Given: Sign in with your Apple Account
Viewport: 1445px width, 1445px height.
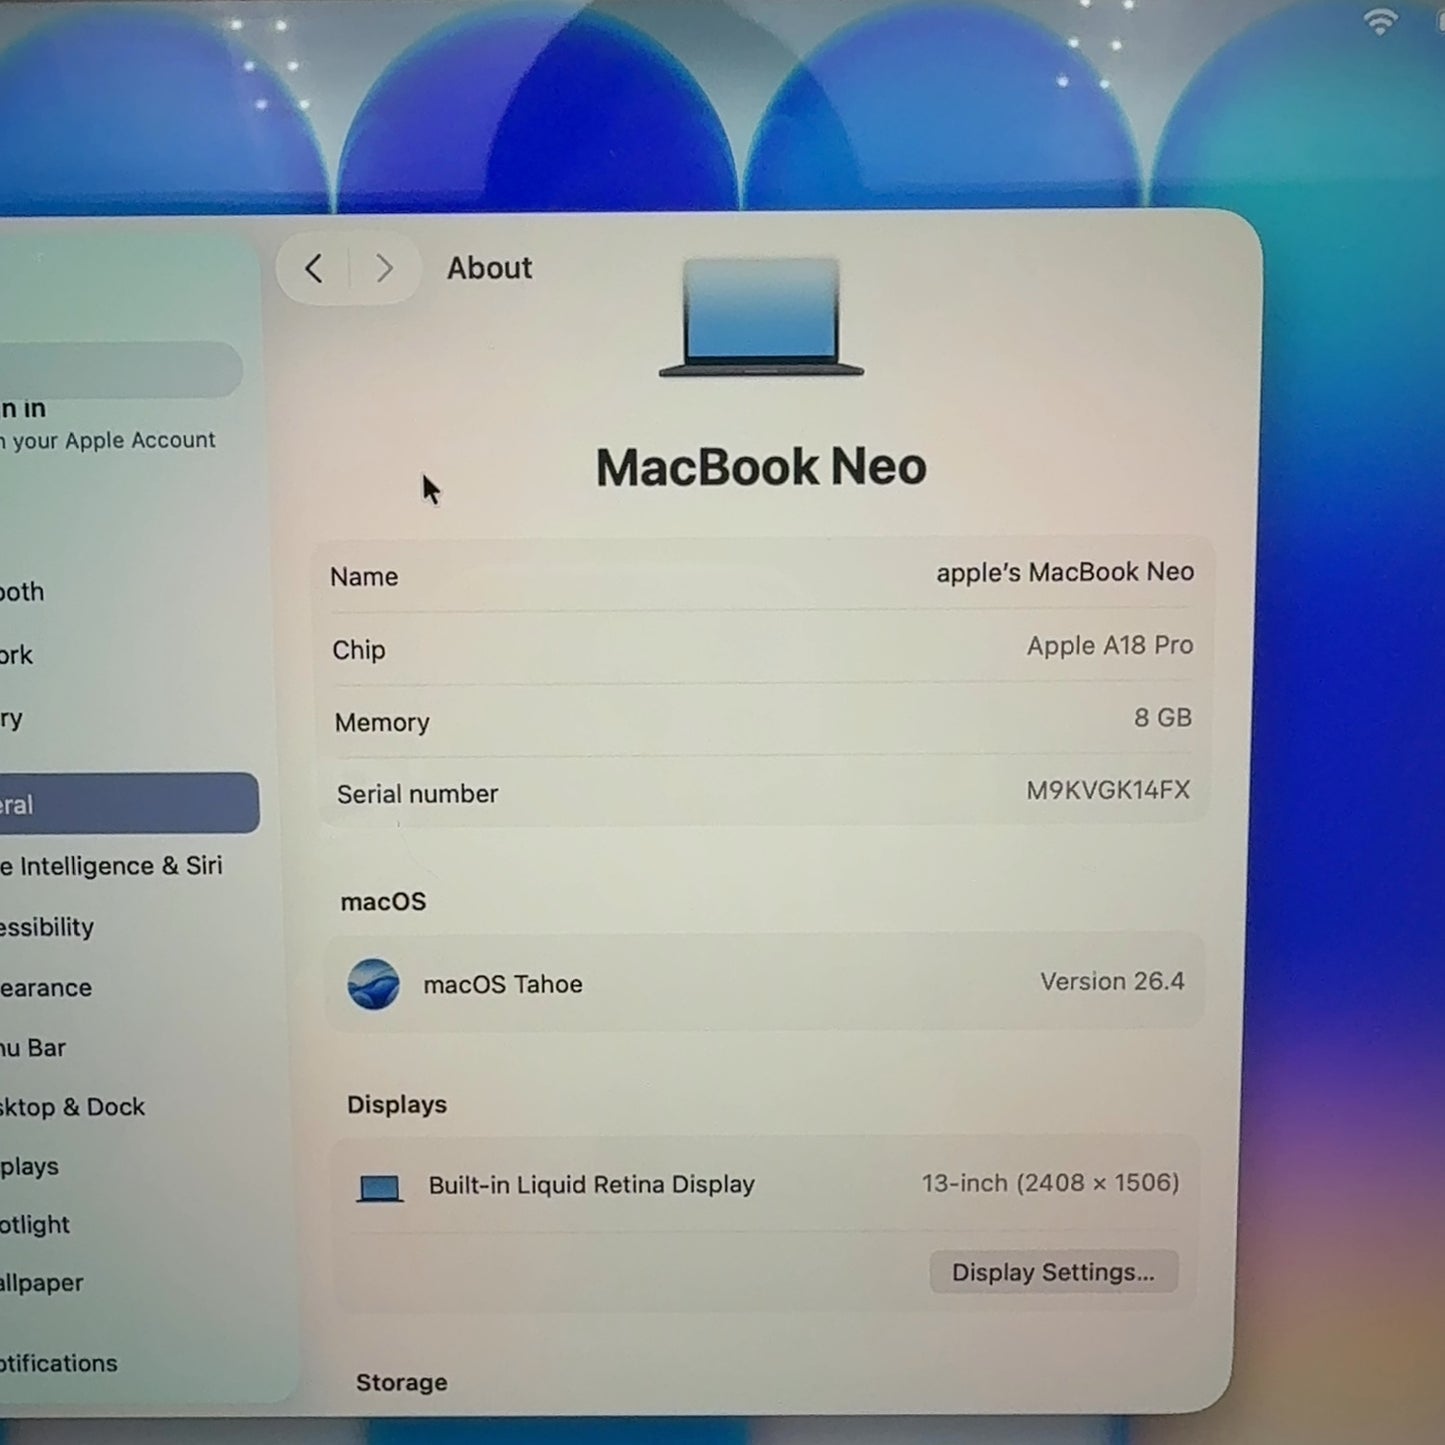Looking at the screenshot, I should point(108,424).
